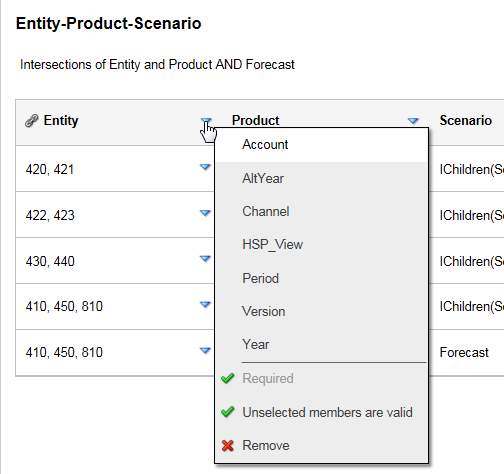Expand dropdown arrow in the 422, 423 row

coord(205,213)
